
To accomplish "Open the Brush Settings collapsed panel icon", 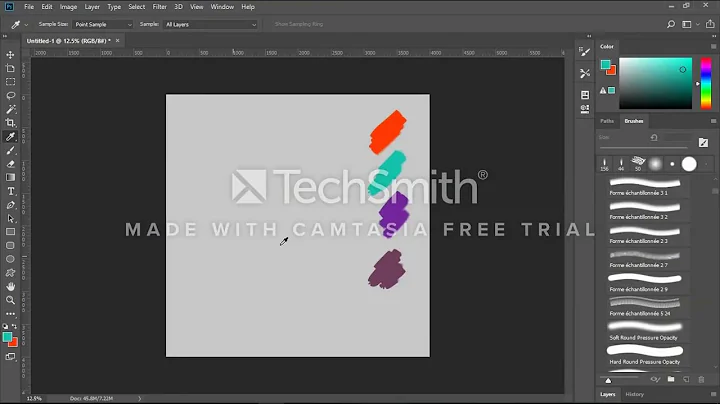I will coord(585,52).
